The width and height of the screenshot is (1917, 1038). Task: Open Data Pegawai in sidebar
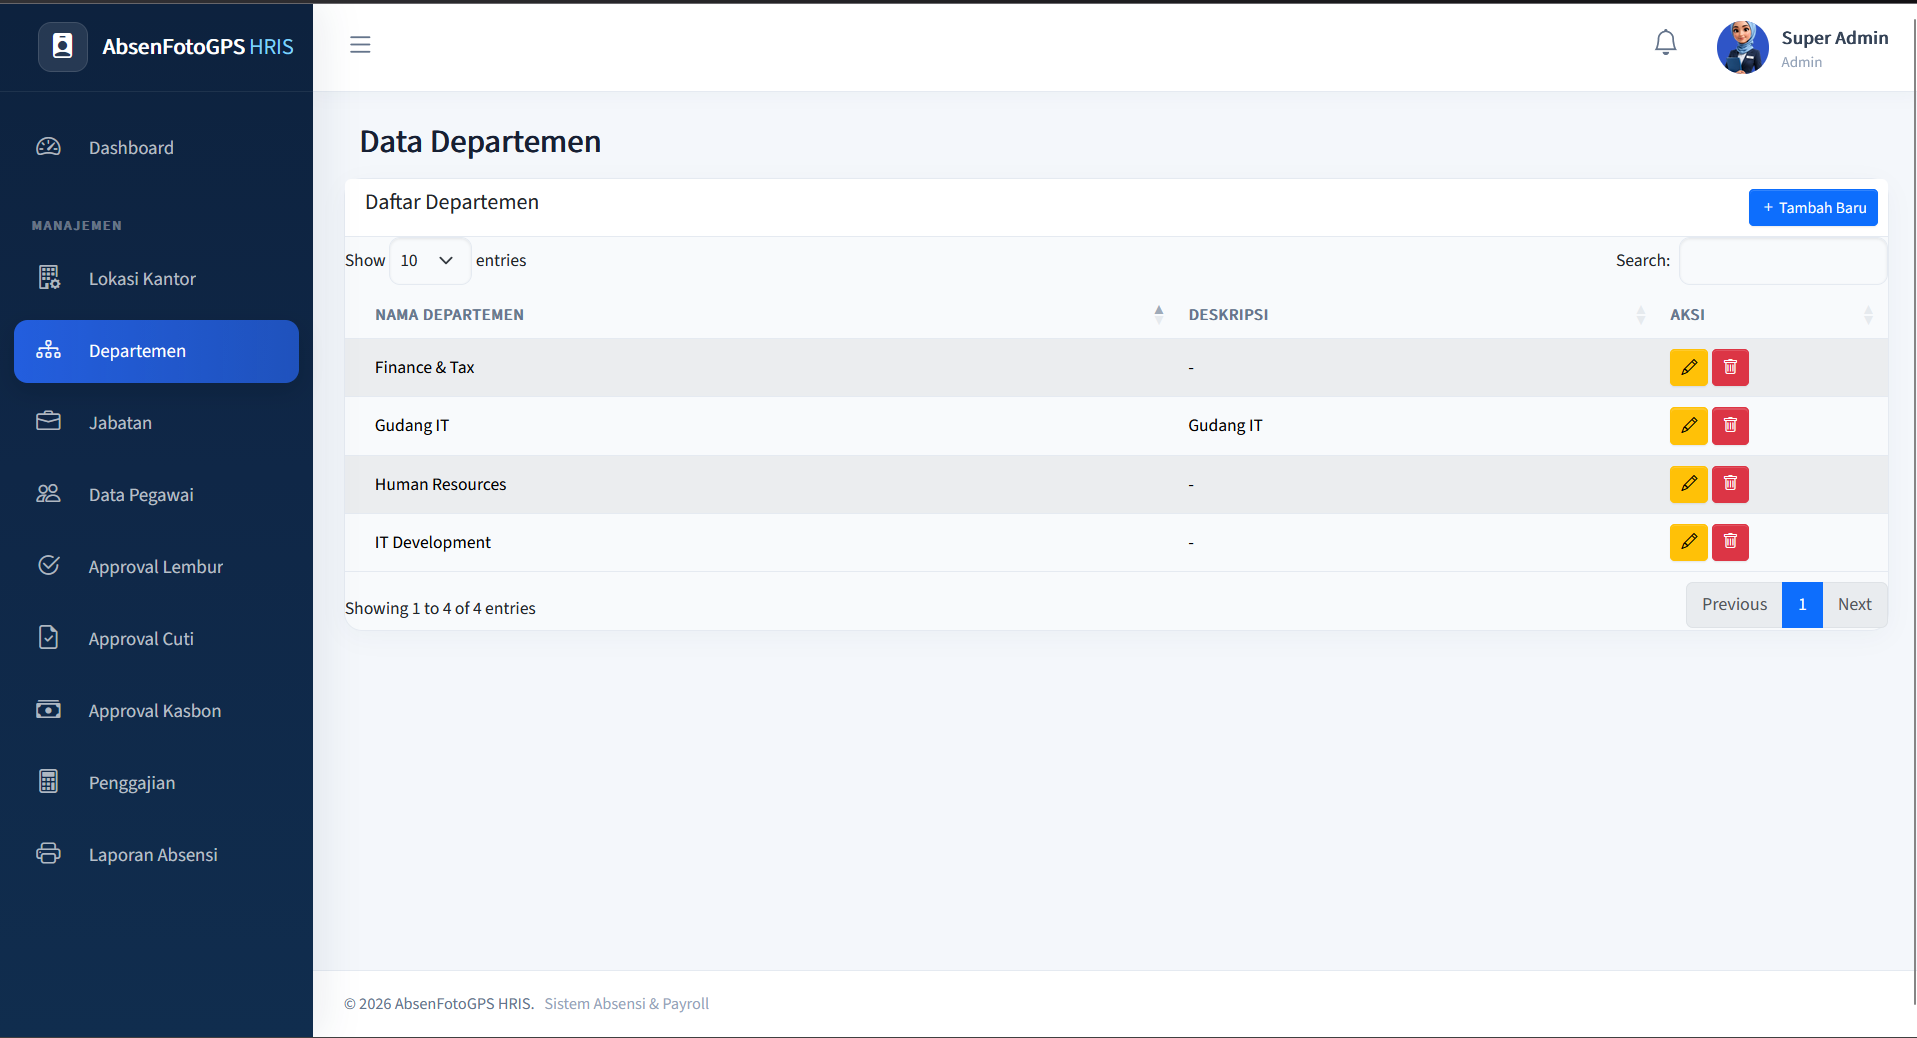tap(156, 495)
